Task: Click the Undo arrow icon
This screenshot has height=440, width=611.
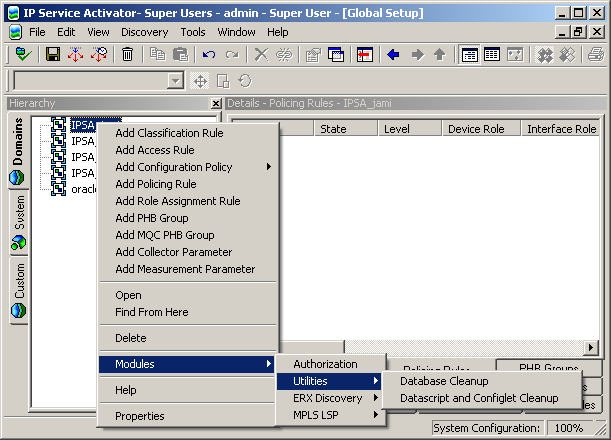Action: (209, 54)
